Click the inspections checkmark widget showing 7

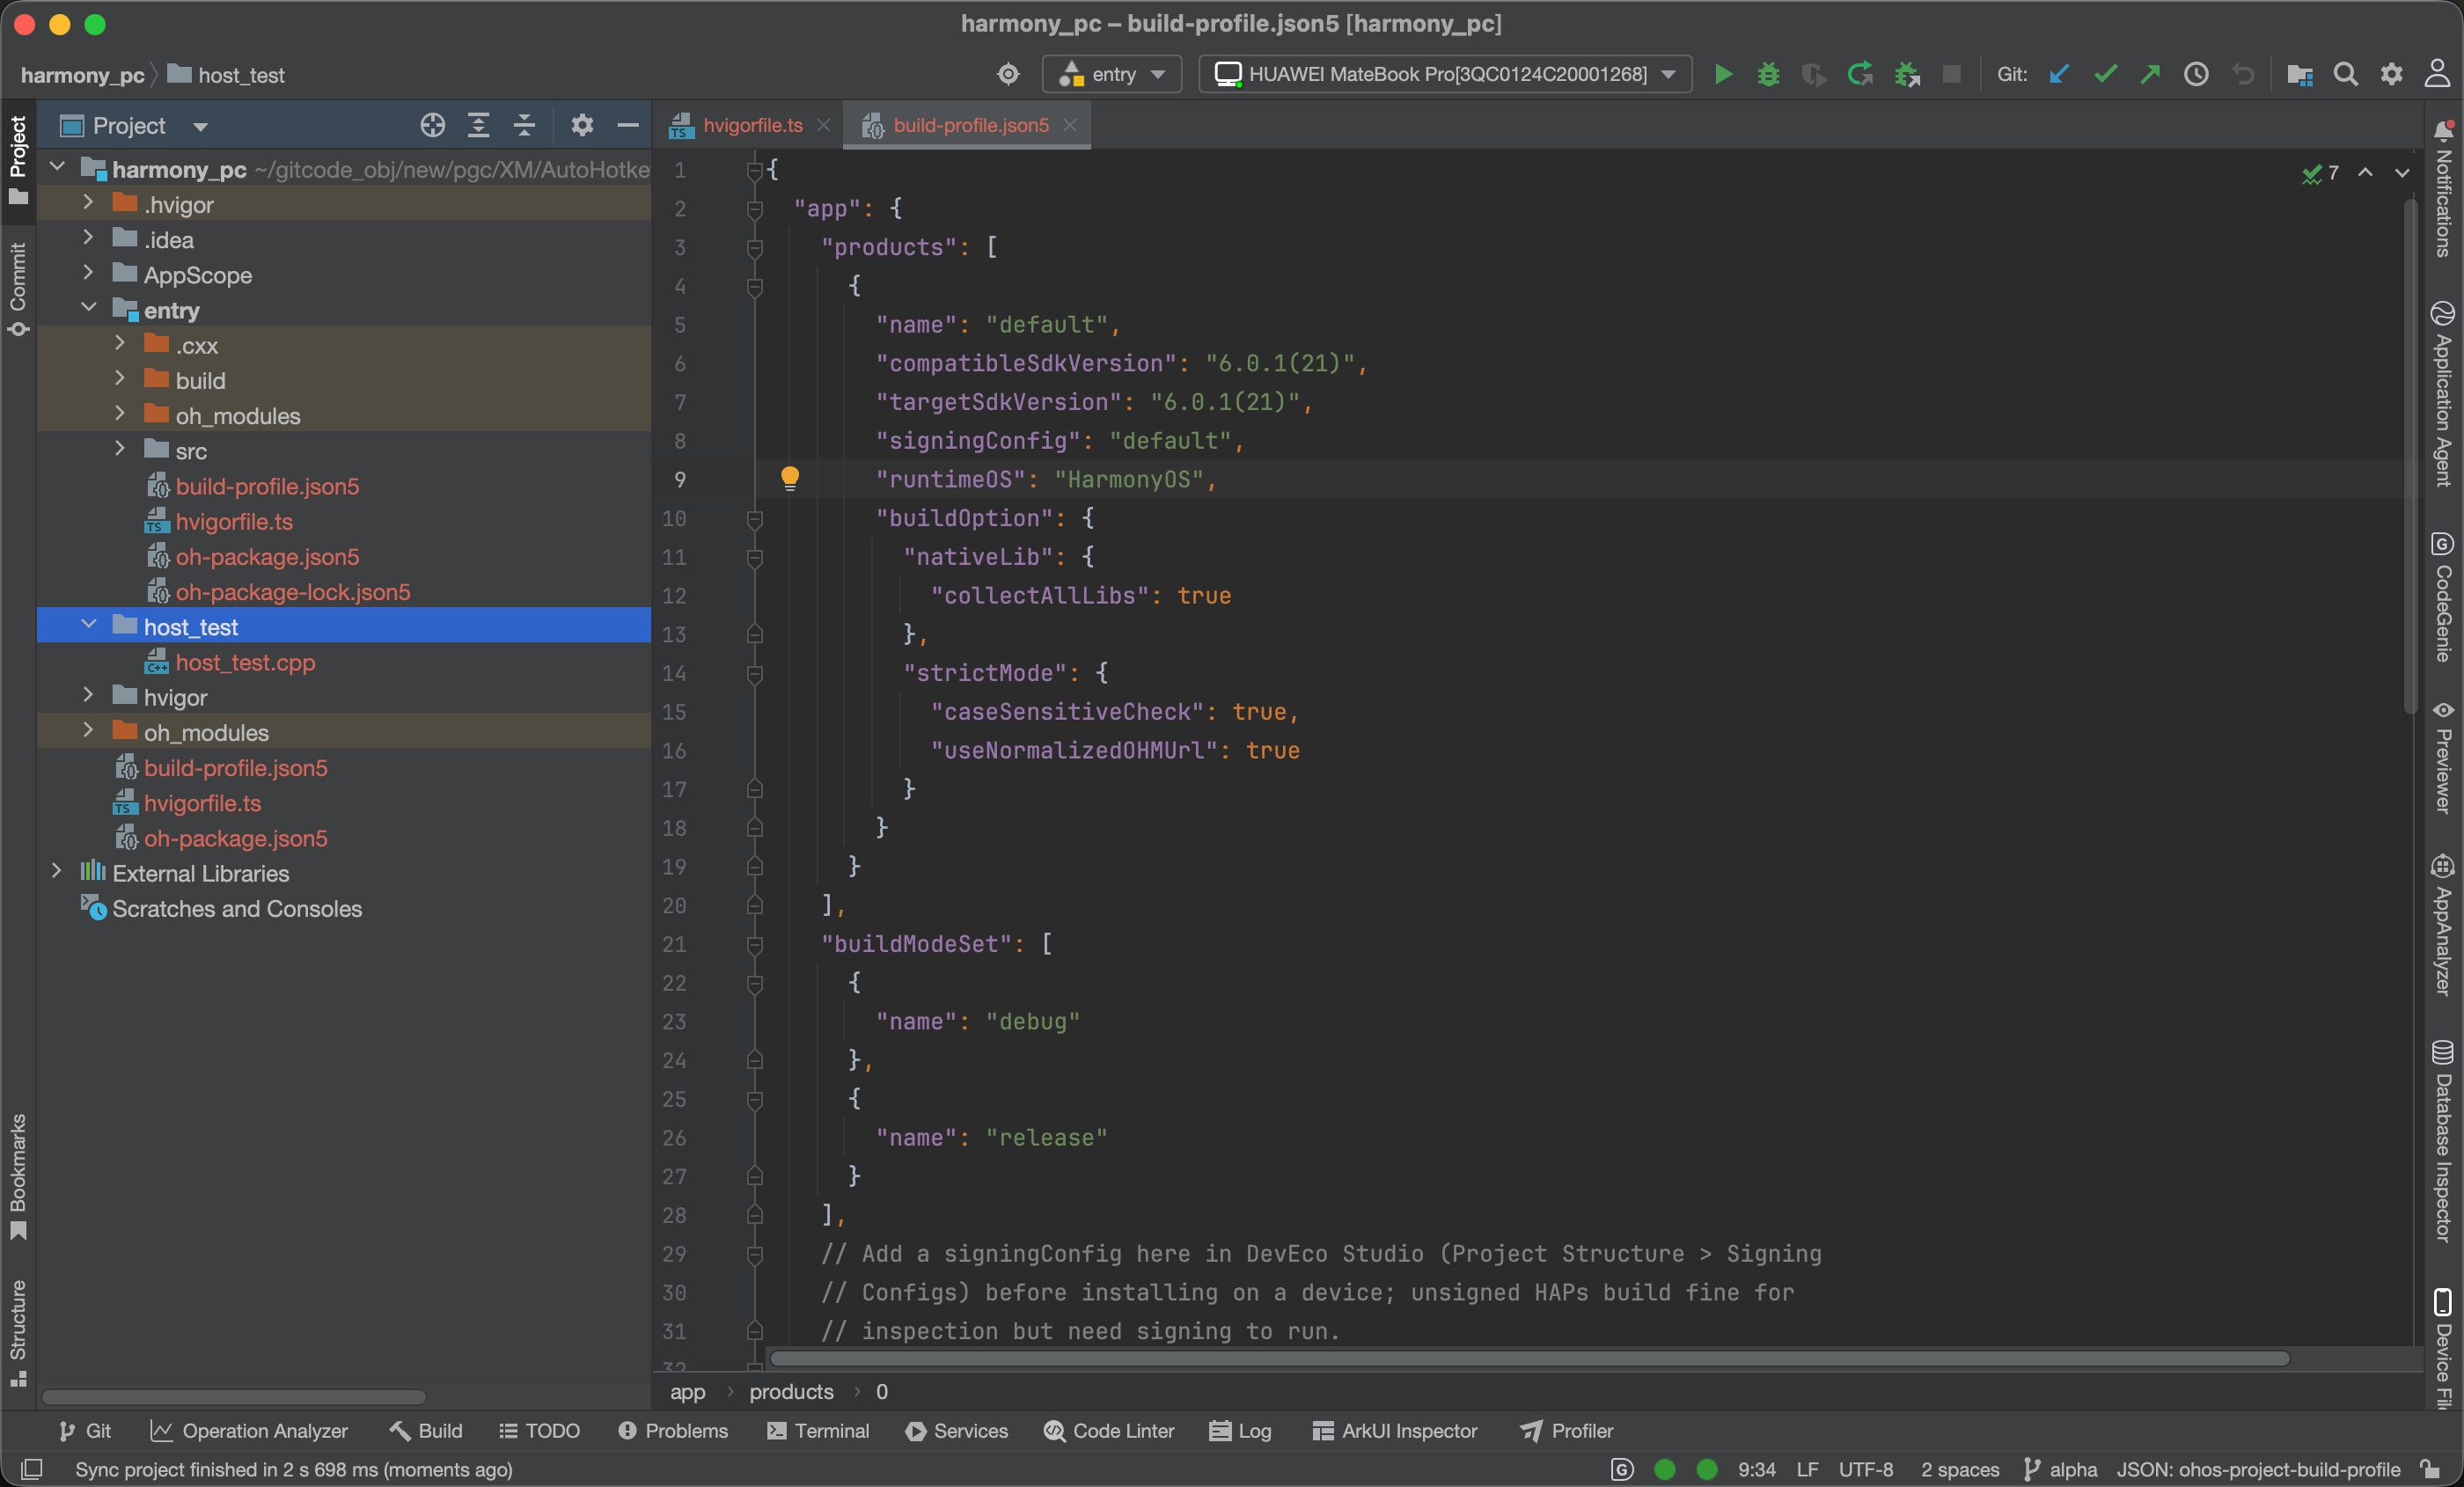pyautogui.click(x=2320, y=173)
